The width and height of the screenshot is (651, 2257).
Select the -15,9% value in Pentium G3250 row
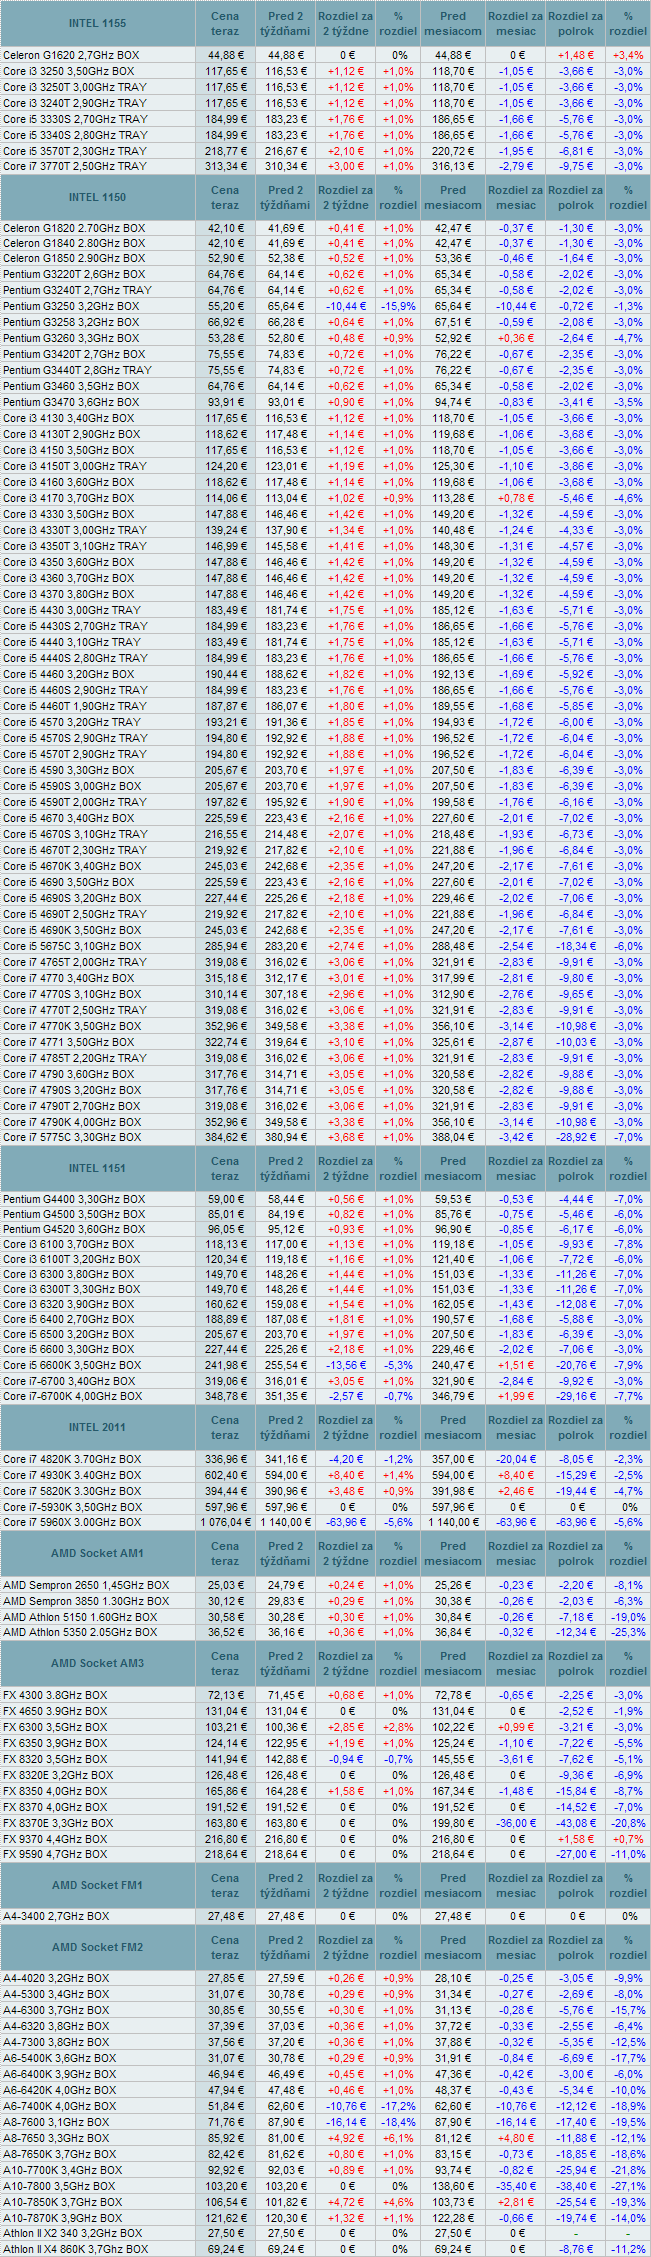pos(398,306)
